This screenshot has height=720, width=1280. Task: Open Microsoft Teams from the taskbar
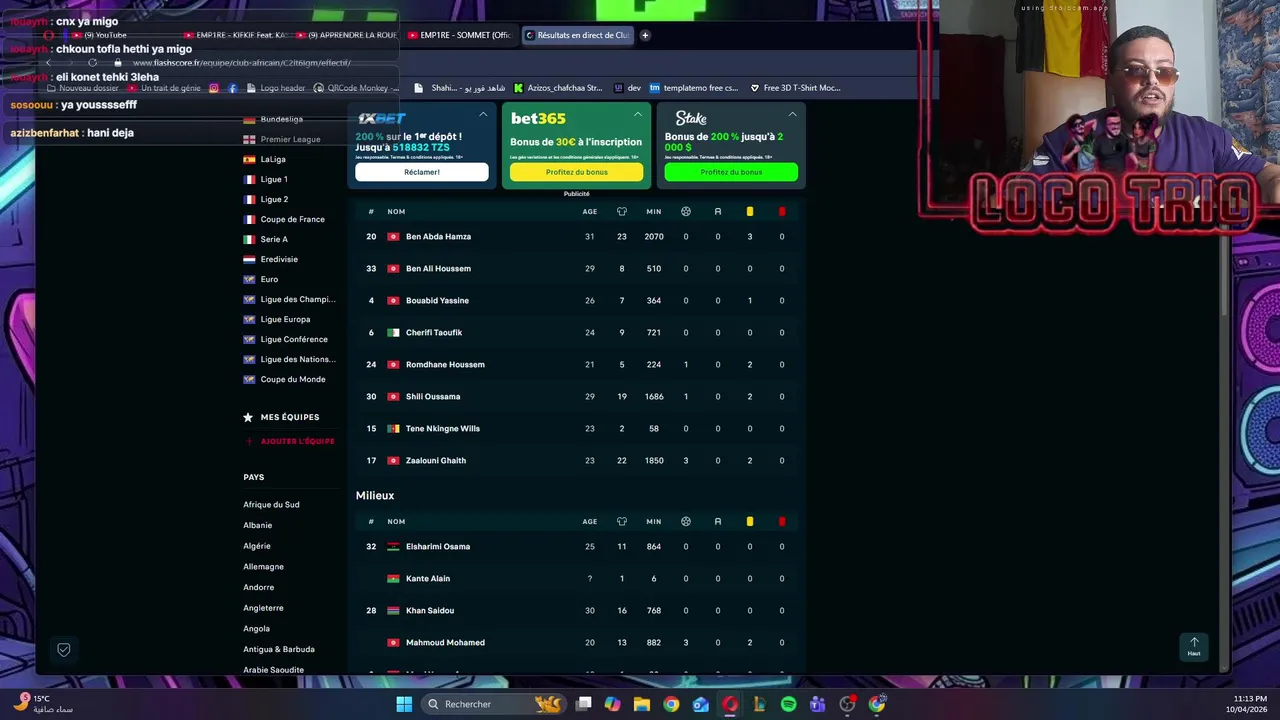(x=817, y=704)
